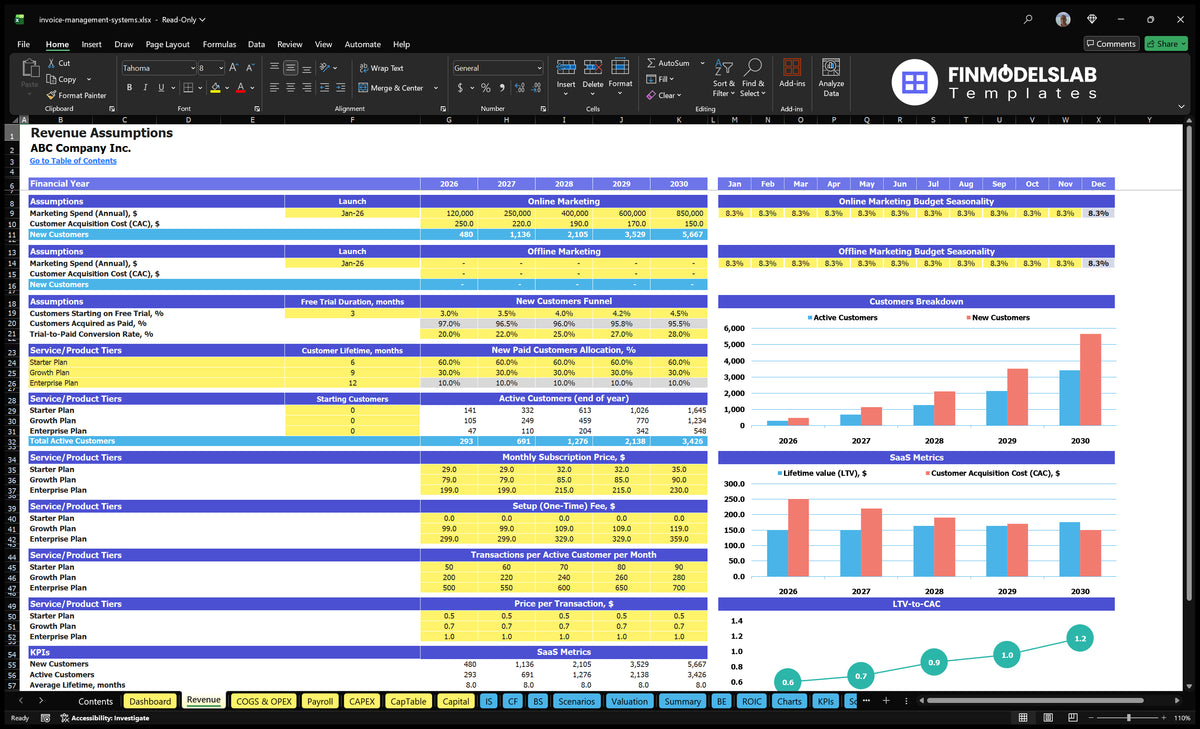Click Wrap Text

click(381, 68)
